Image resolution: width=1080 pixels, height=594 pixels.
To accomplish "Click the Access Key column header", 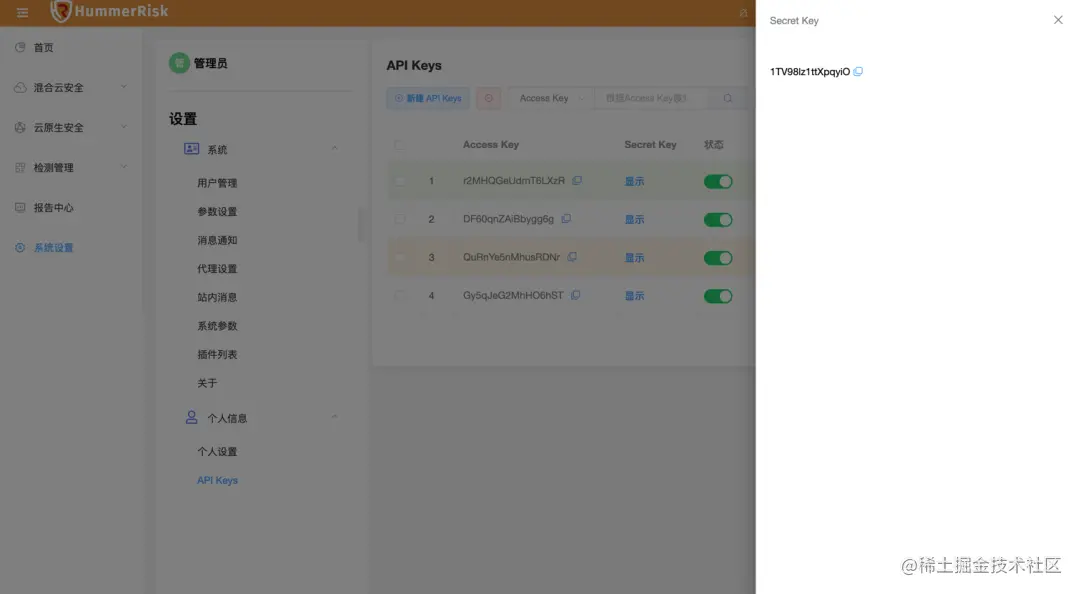I will 490,145.
